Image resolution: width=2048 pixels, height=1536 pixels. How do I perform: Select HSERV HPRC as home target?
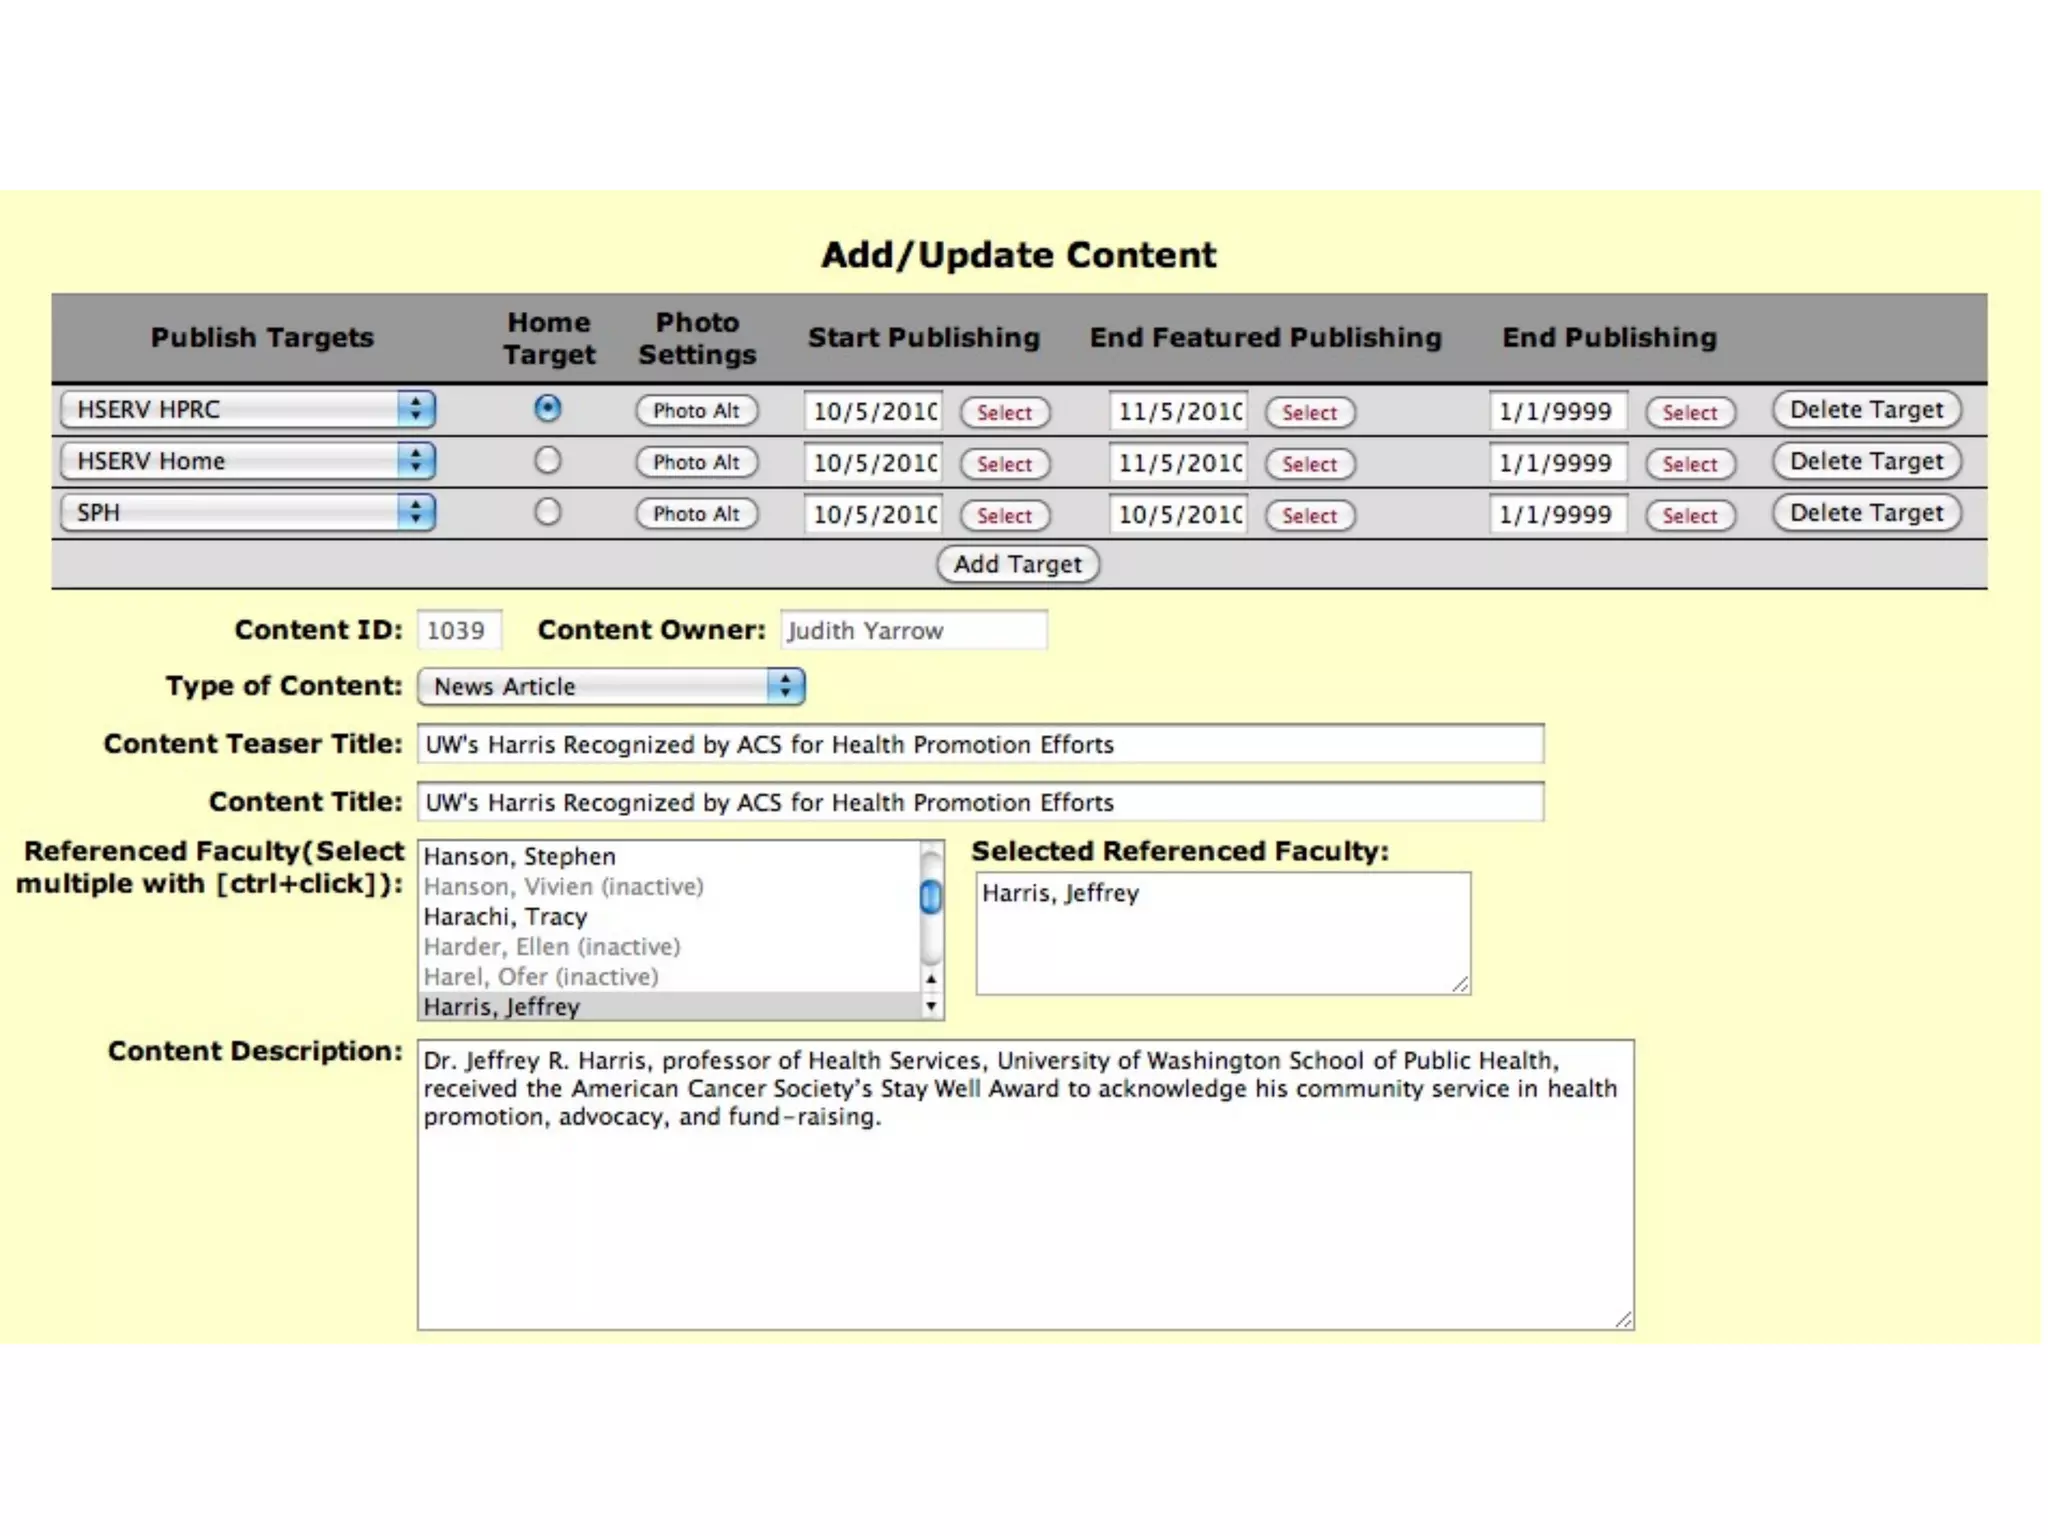(x=547, y=408)
